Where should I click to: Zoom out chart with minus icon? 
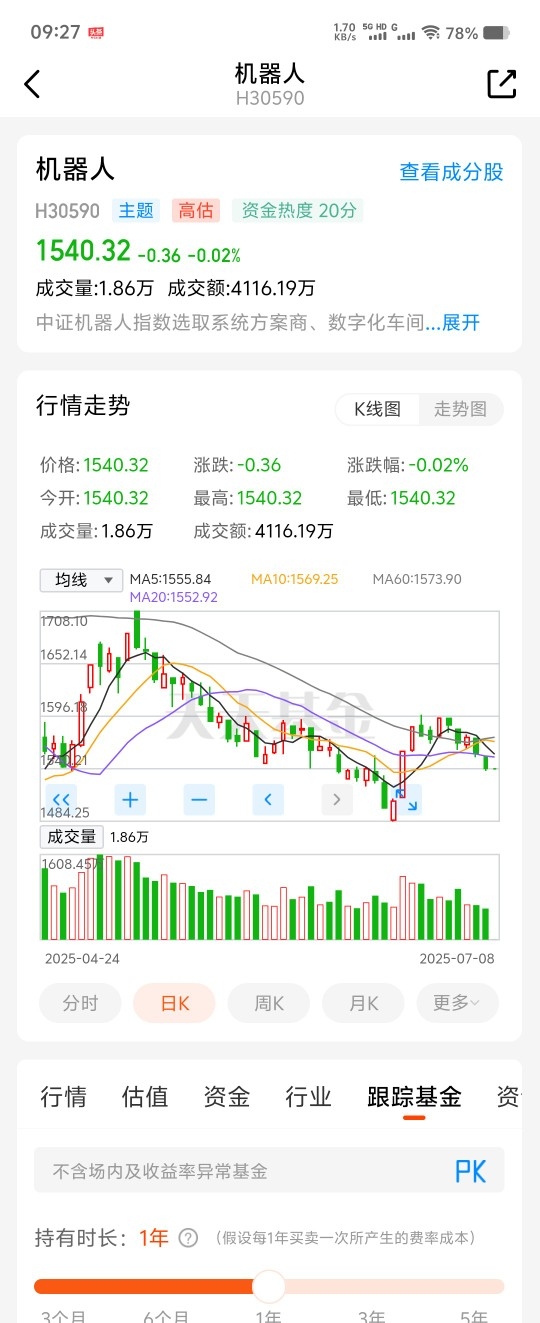pyautogui.click(x=199, y=799)
